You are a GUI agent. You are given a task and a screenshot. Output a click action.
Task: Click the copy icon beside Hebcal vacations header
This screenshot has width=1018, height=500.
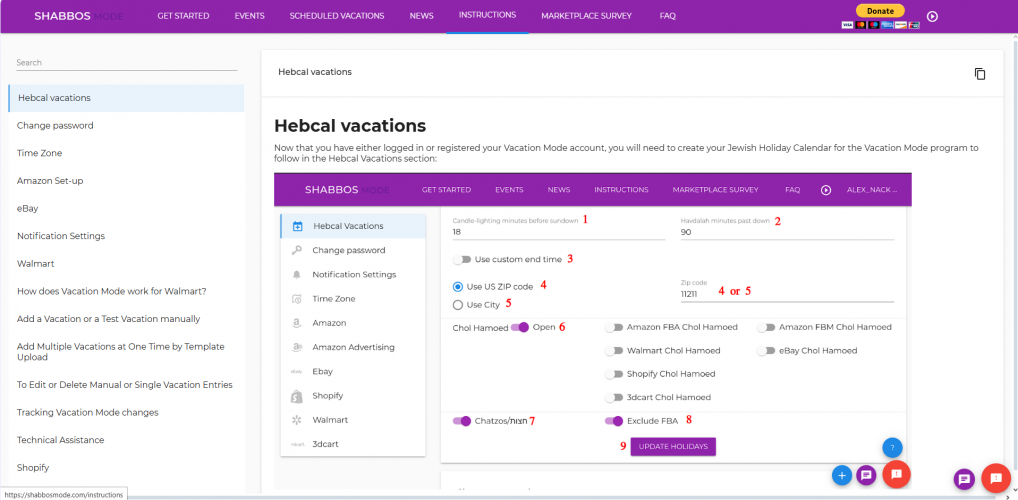tap(980, 73)
